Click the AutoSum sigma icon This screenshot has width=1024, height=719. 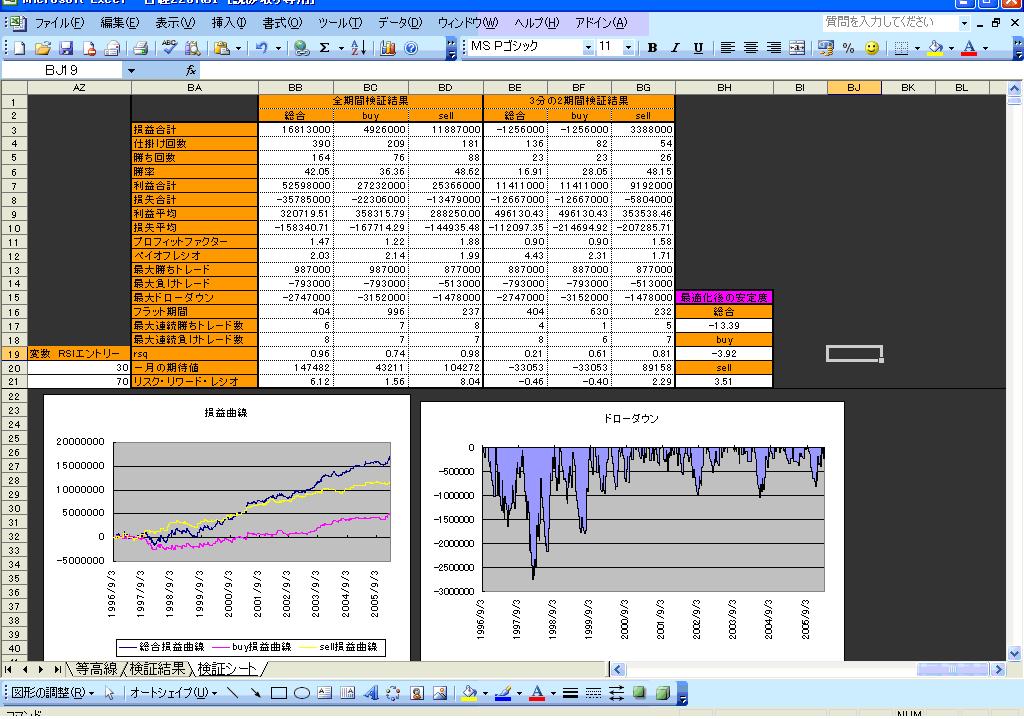click(325, 47)
